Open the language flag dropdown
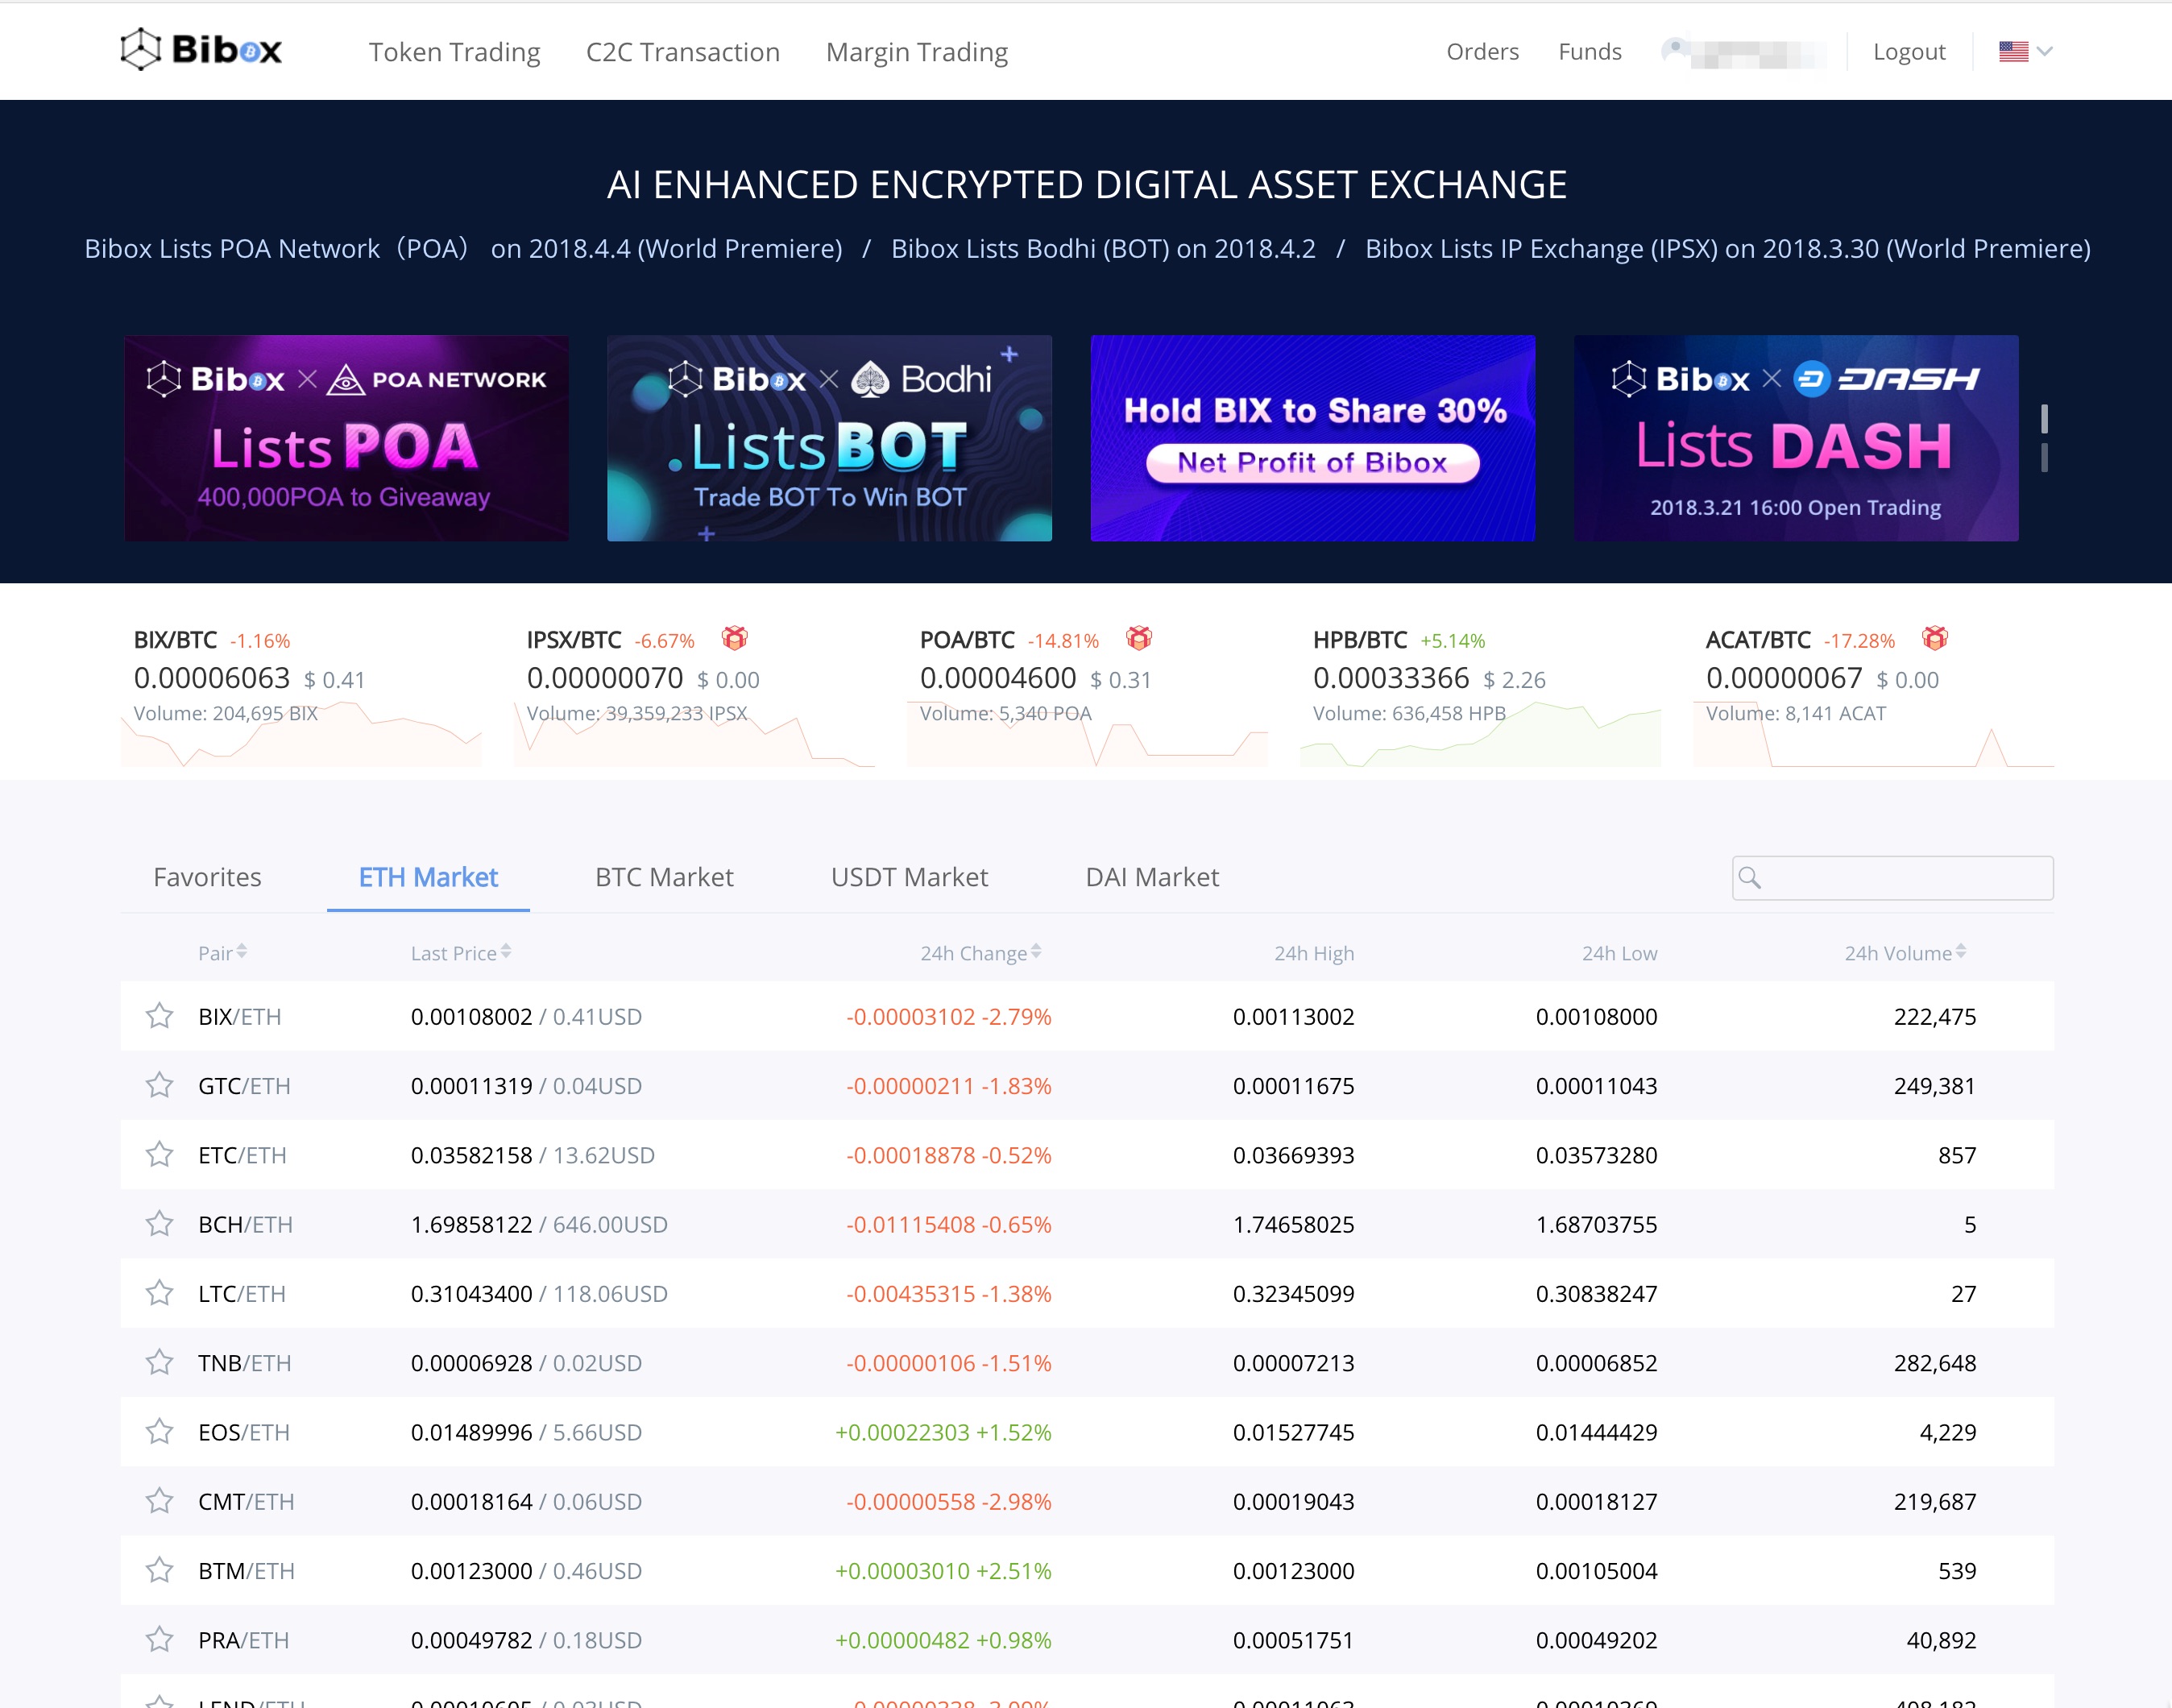This screenshot has height=1708, width=2172. [x=2025, y=51]
